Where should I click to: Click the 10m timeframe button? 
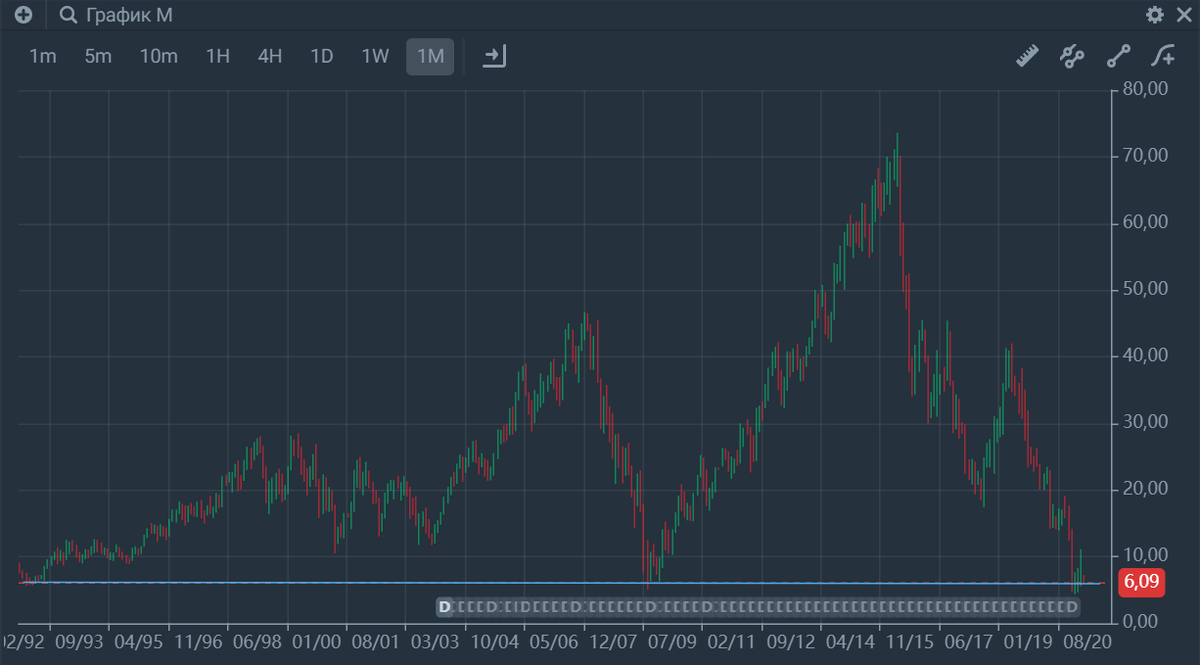[x=157, y=56]
